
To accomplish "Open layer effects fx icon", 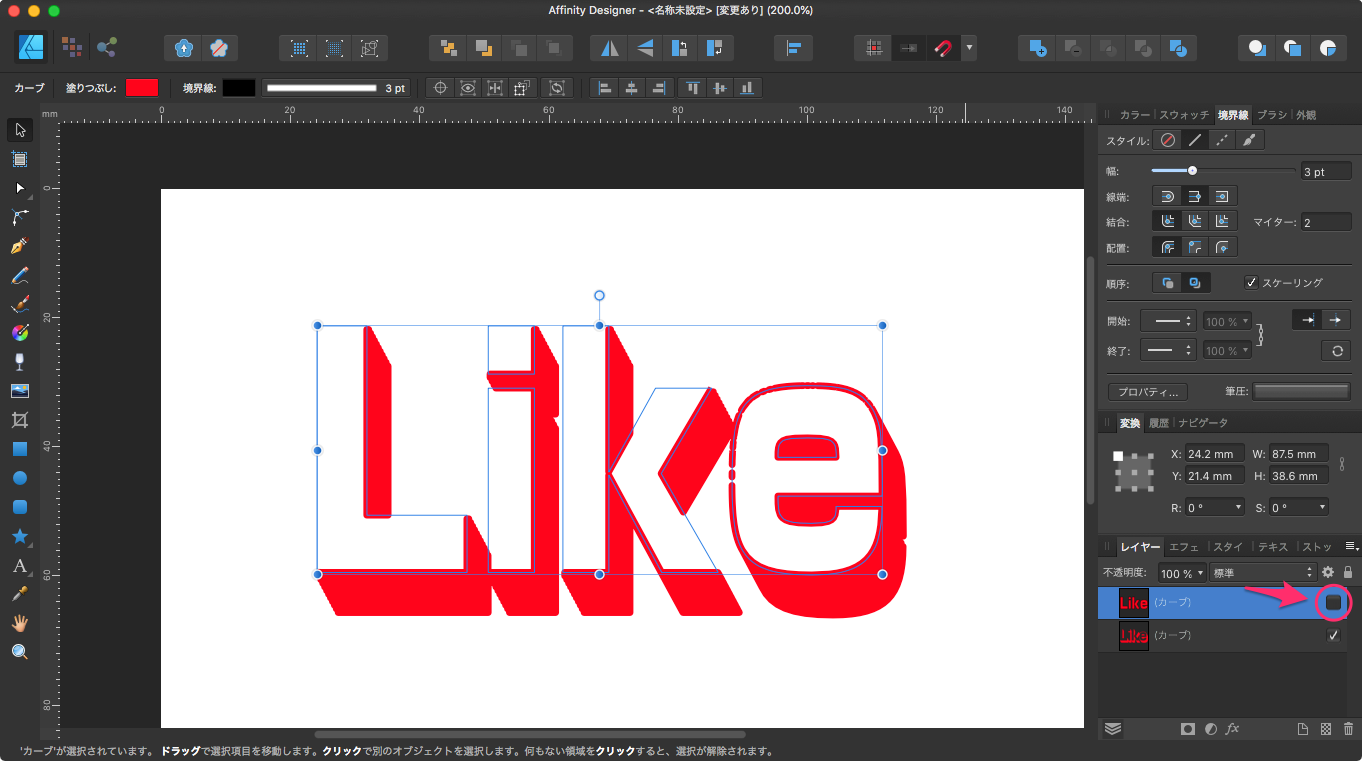I will pyautogui.click(x=1233, y=729).
